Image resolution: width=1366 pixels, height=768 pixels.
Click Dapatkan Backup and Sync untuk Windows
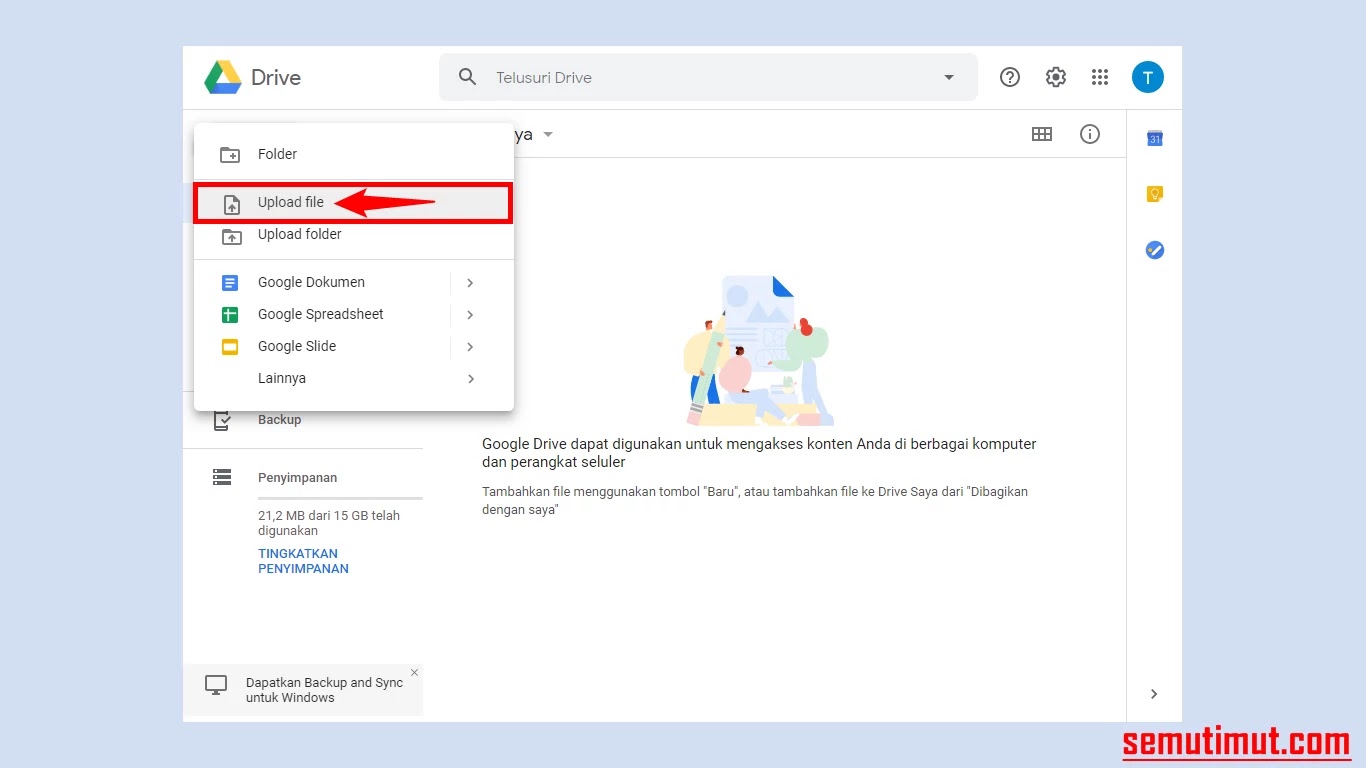(324, 690)
